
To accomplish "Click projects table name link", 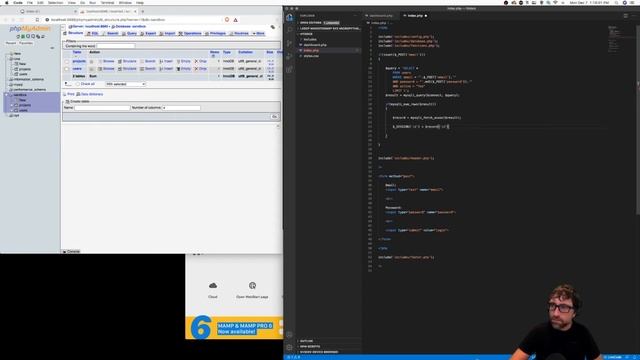I will [79, 61].
